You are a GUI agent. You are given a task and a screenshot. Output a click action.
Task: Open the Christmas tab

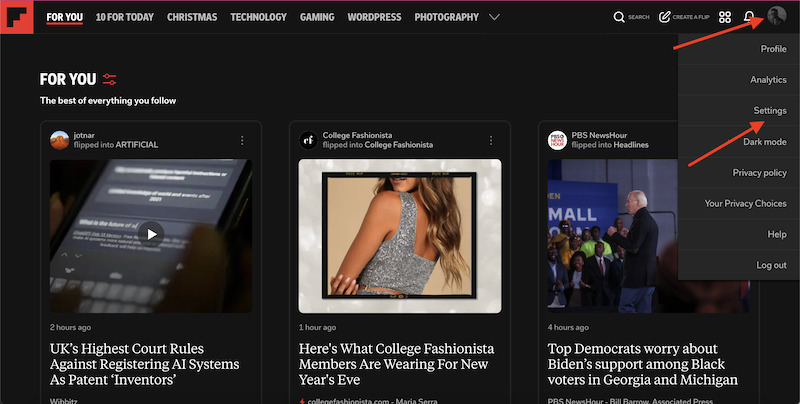pos(192,17)
